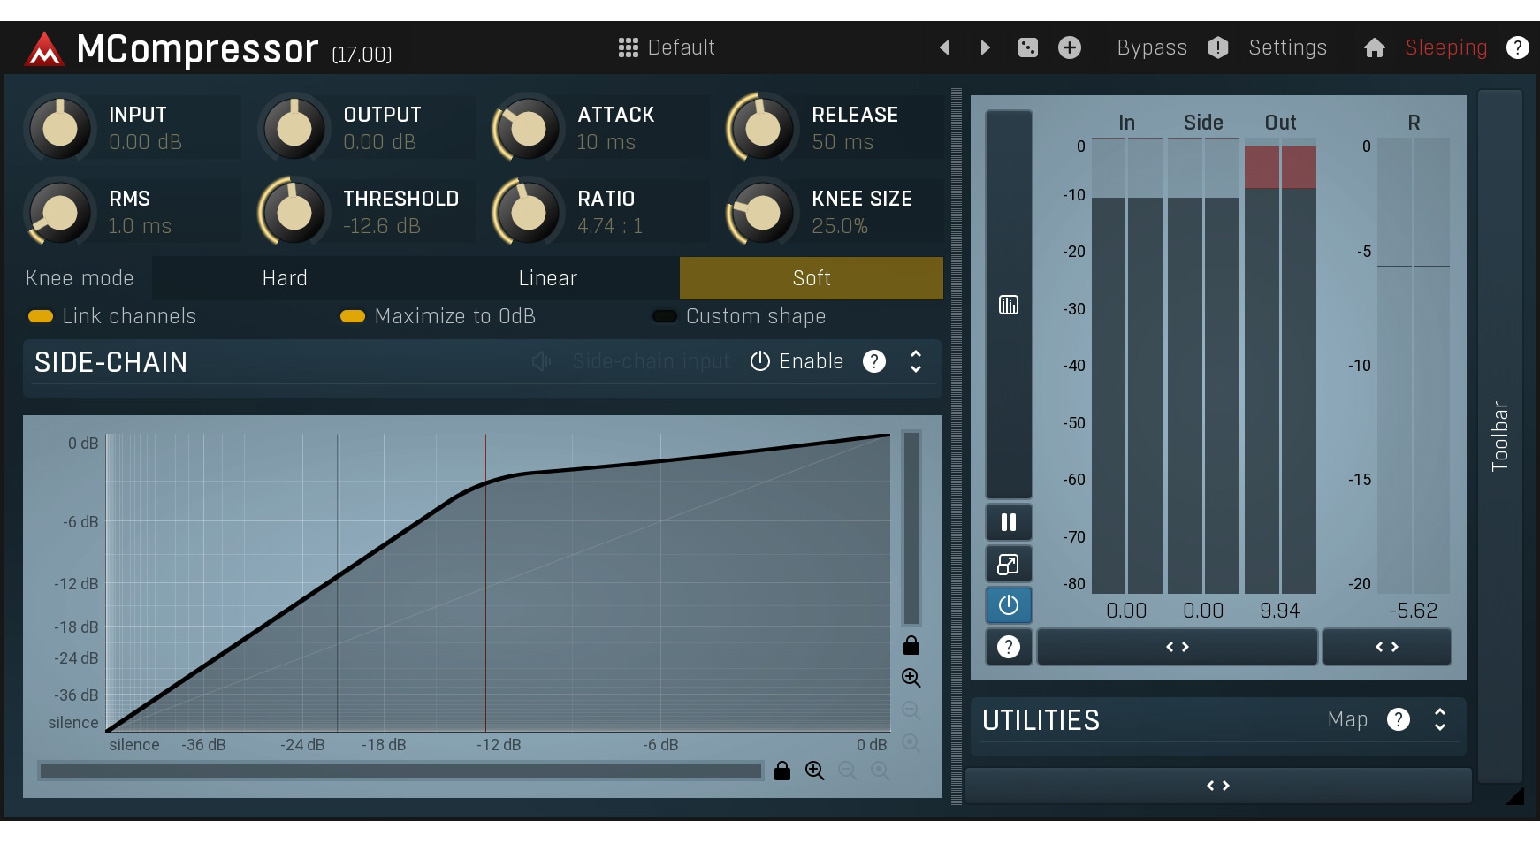Viewport: 1540px width, 850px height.
Task: Open the Settings button
Action: point(1287,48)
